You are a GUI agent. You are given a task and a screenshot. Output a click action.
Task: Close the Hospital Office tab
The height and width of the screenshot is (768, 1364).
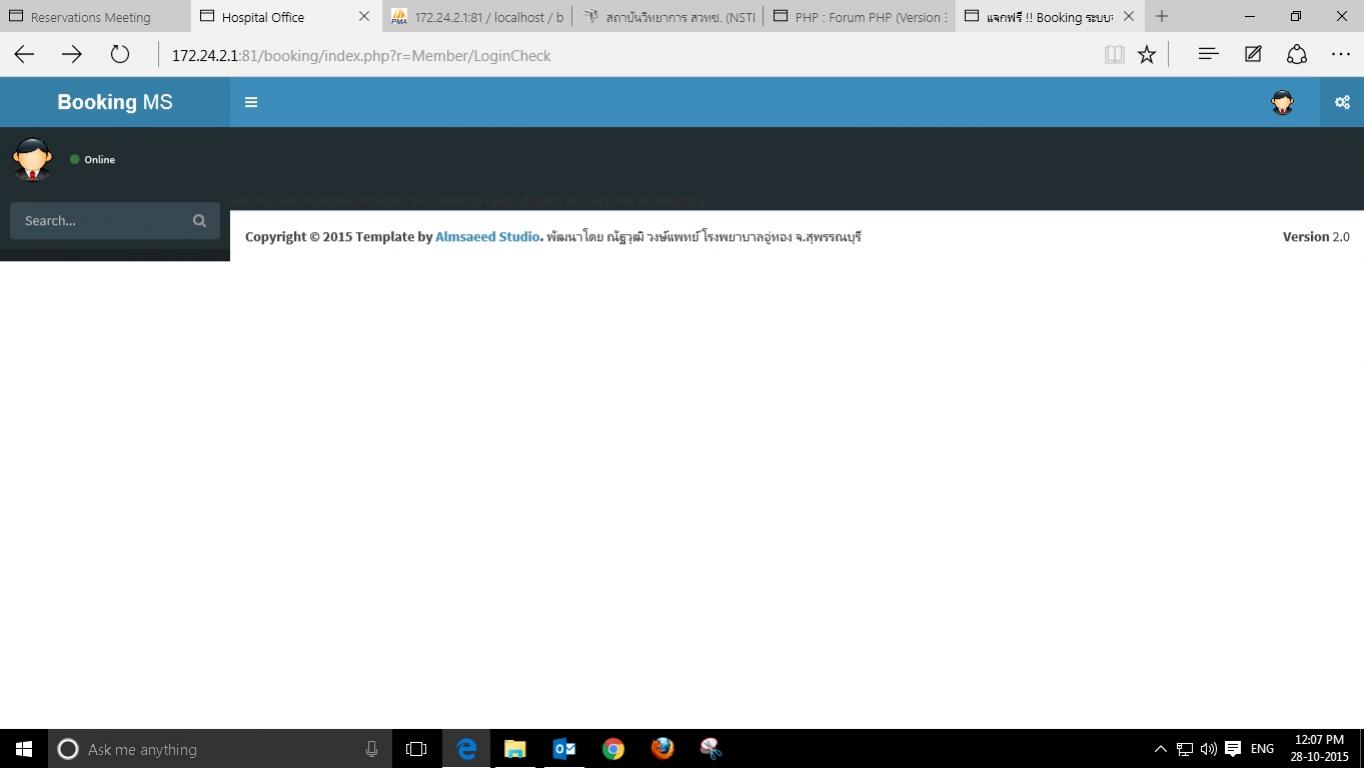click(x=364, y=17)
